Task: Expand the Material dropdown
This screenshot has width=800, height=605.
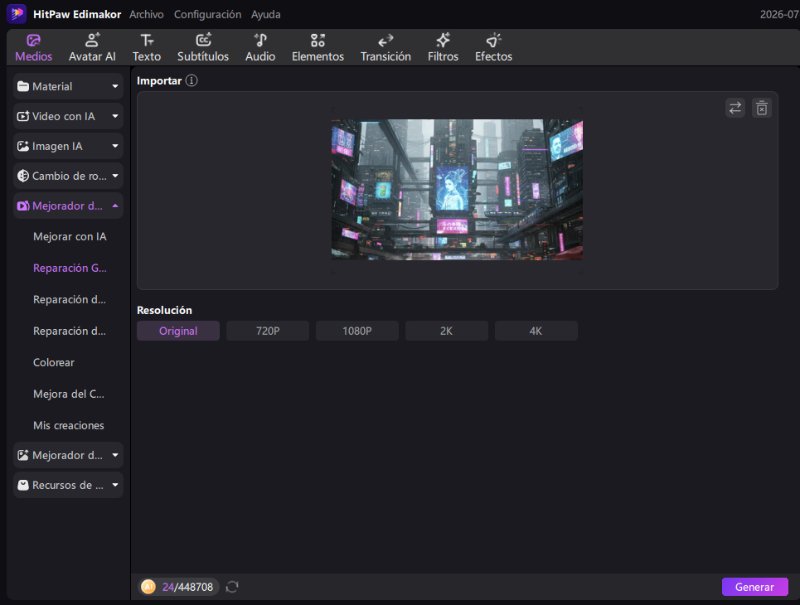Action: pos(68,86)
